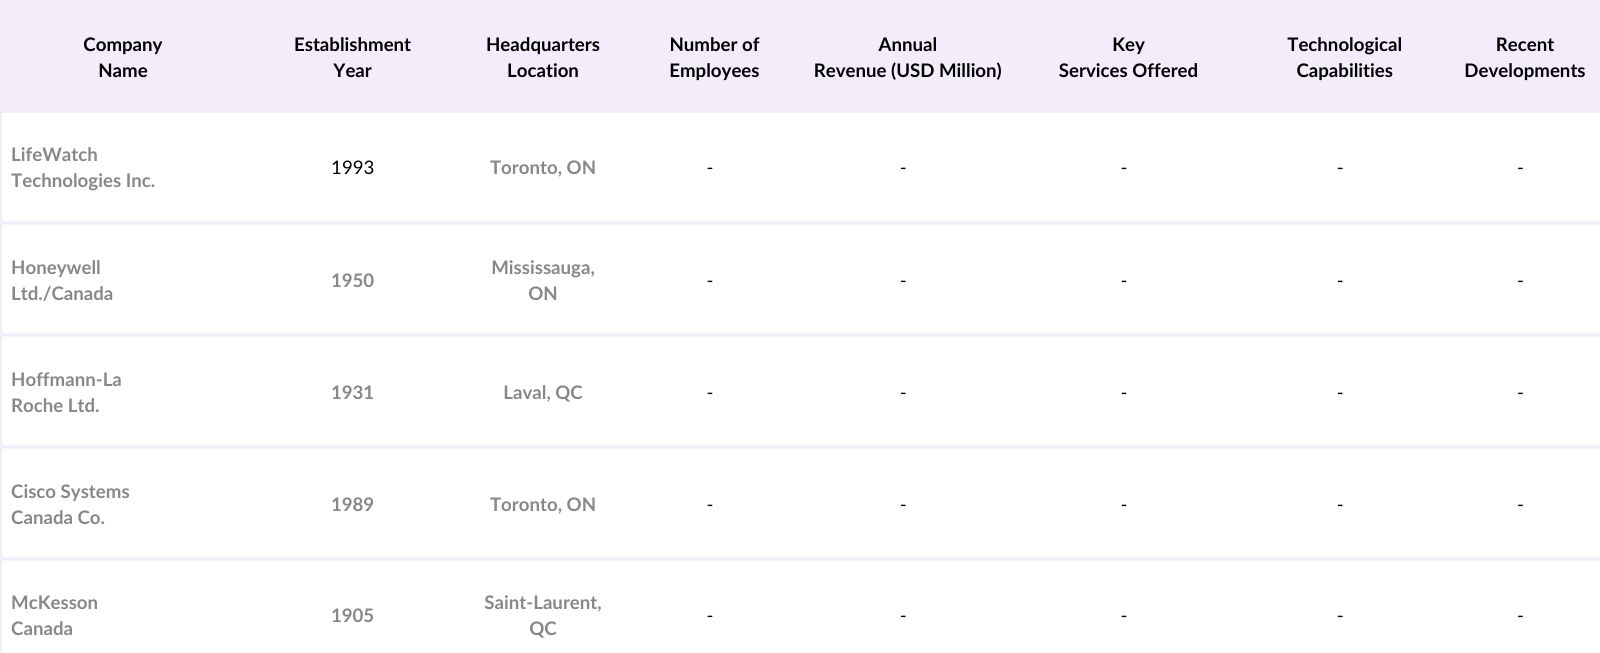This screenshot has width=1600, height=653.
Task: Click the Company Name column header
Action: click(122, 57)
